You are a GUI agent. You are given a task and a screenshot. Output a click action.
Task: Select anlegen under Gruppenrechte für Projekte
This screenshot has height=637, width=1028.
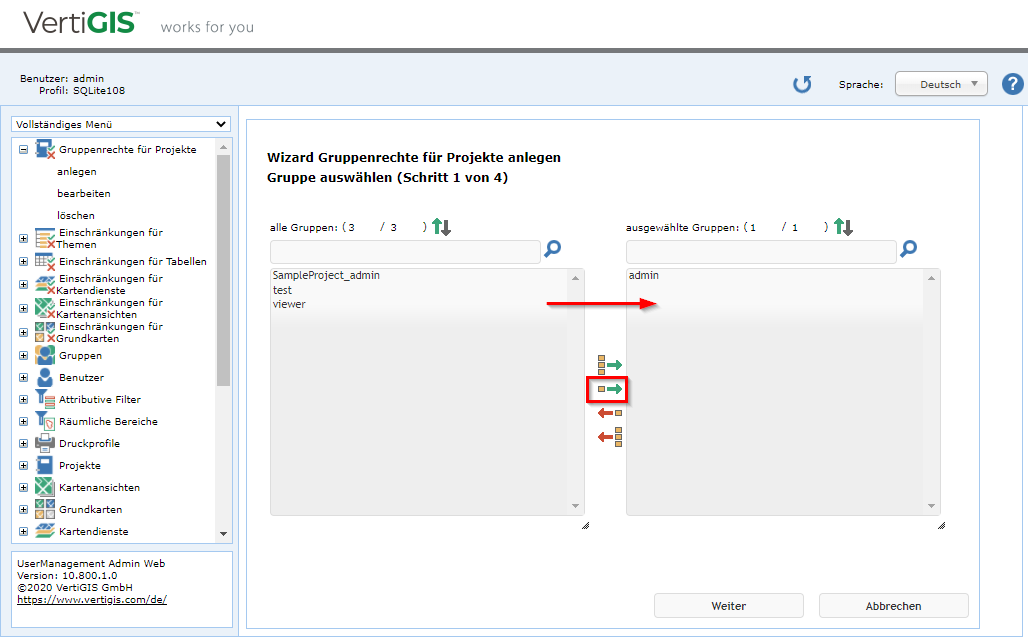tap(77, 172)
